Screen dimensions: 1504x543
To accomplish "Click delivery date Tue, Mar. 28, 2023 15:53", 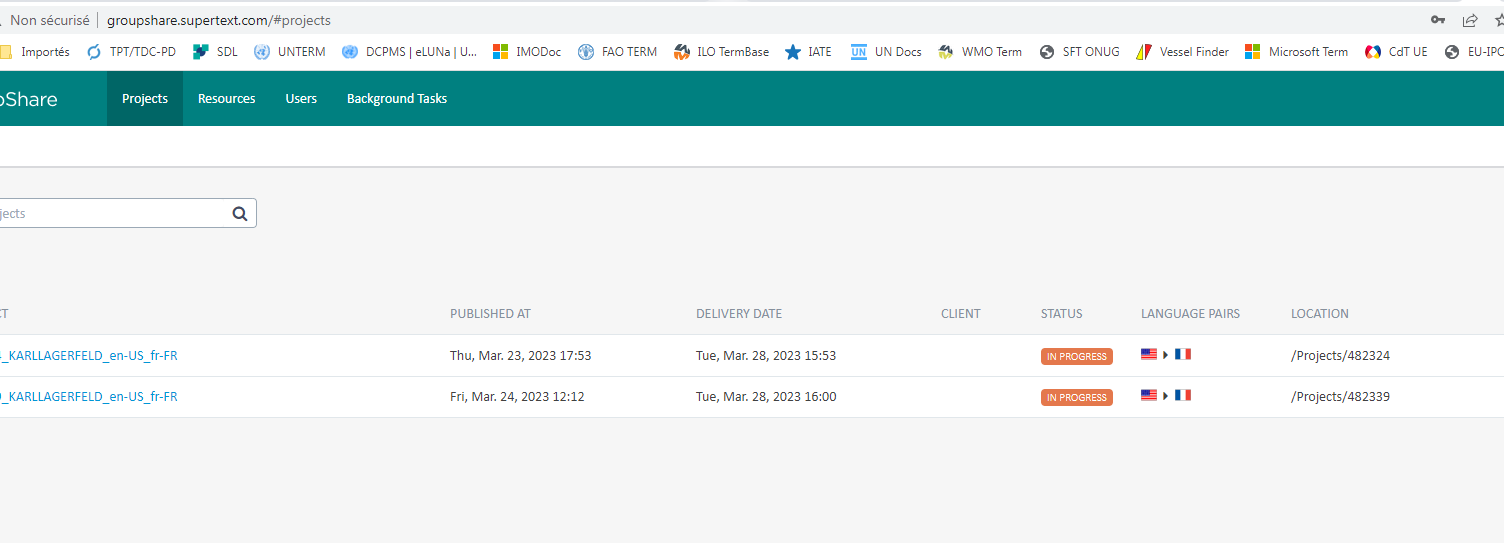I will click(x=766, y=356).
